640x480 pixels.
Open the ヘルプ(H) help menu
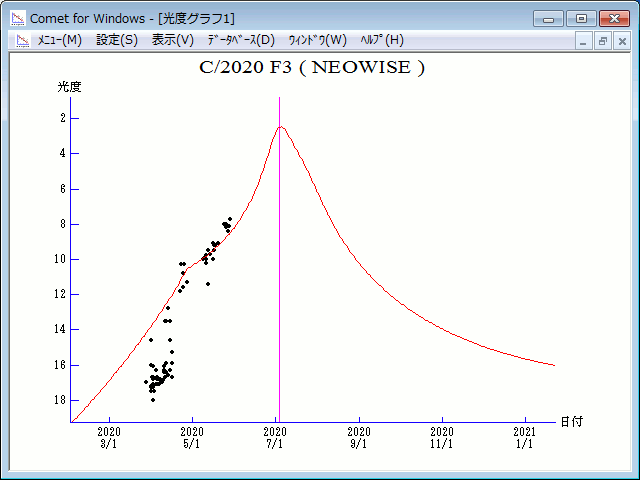pyautogui.click(x=381, y=40)
